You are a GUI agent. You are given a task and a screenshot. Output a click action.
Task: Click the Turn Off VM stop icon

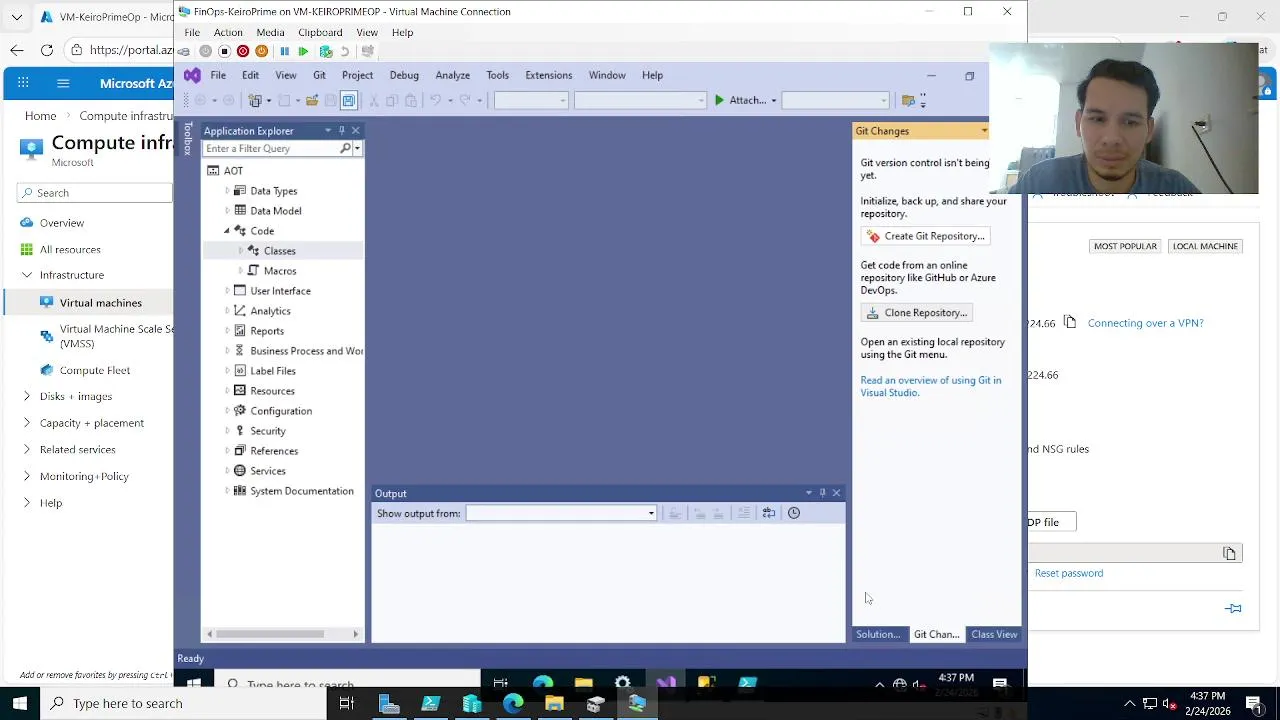(224, 51)
